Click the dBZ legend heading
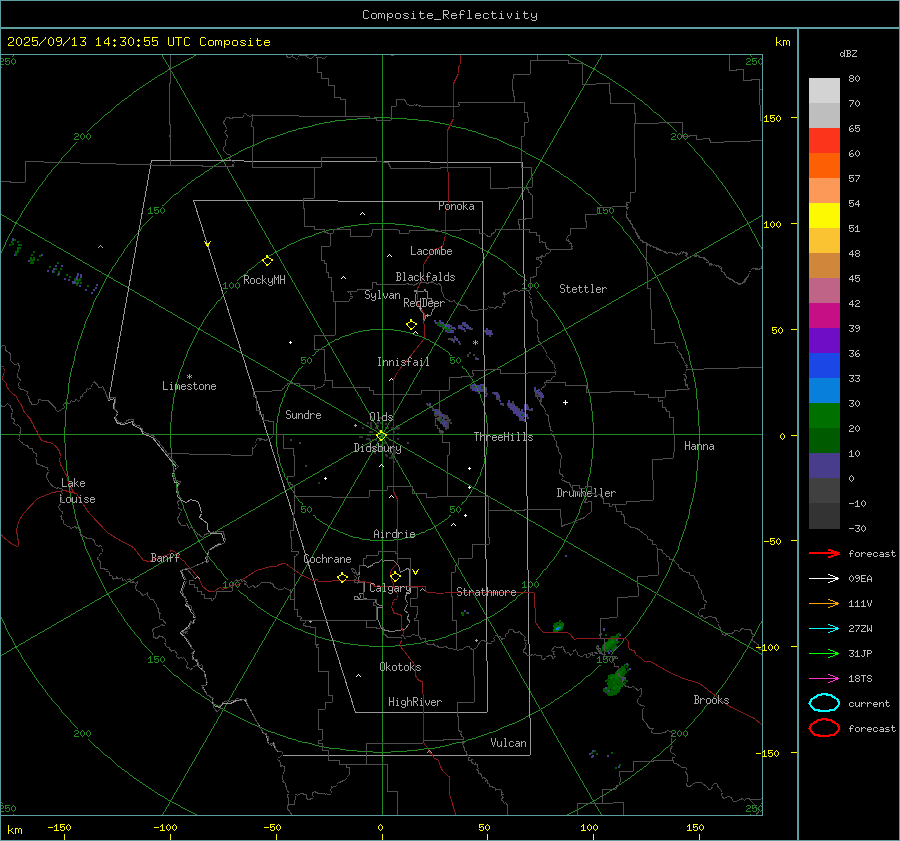Image resolution: width=900 pixels, height=841 pixels. [x=848, y=53]
